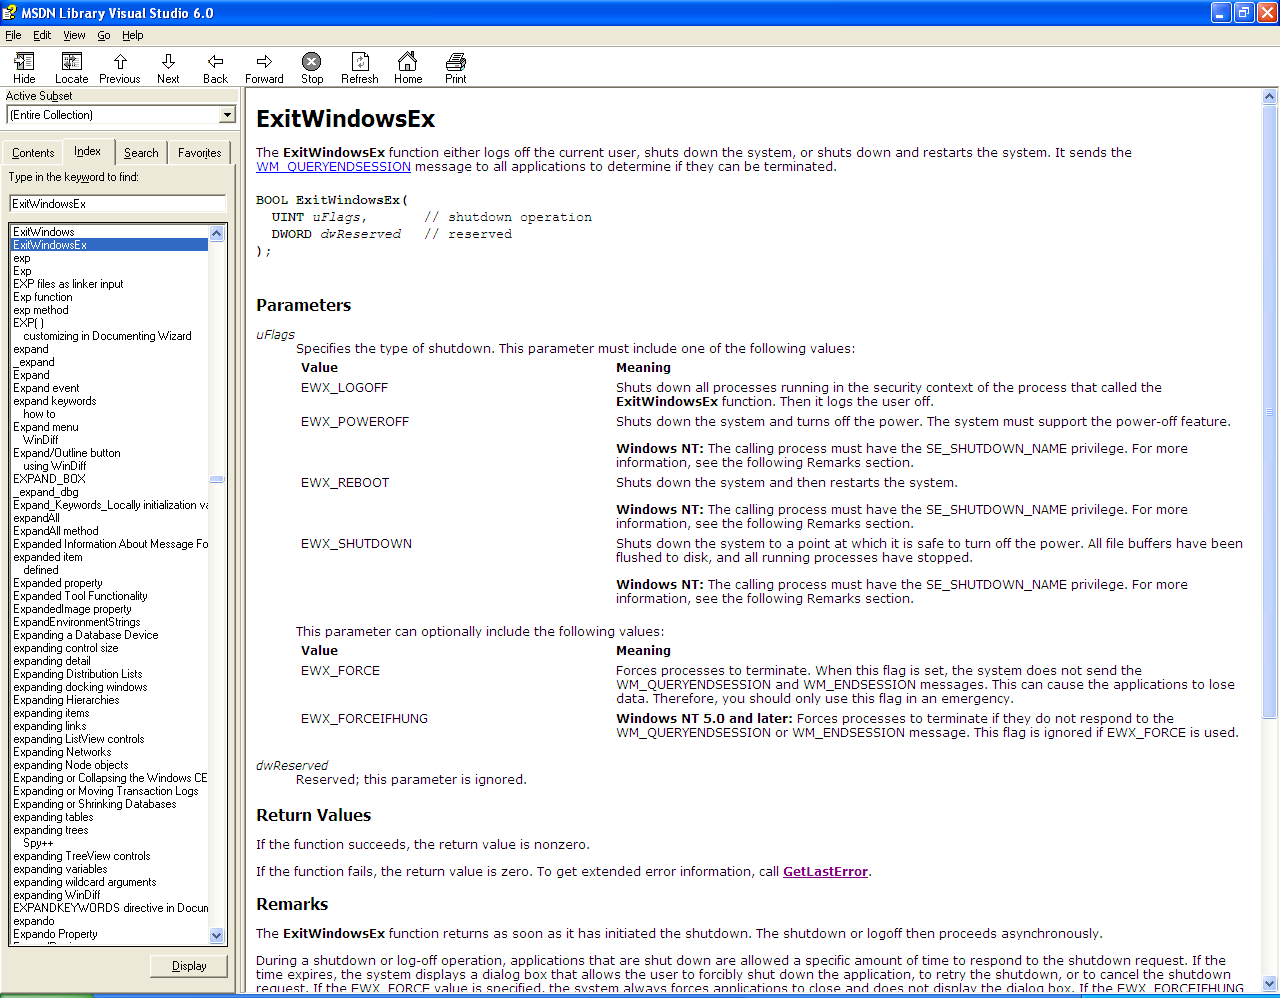Refresh the current help page
This screenshot has width=1280, height=998.
pos(360,62)
